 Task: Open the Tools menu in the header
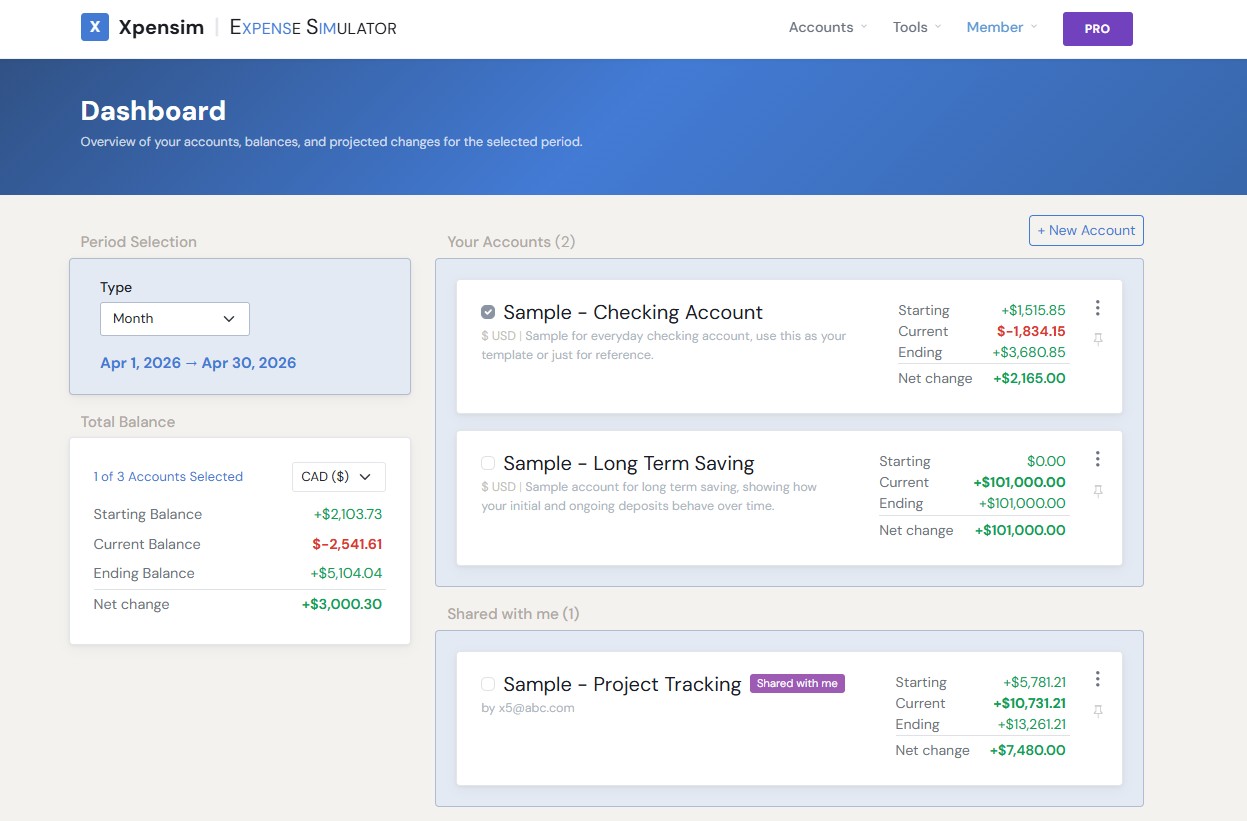coord(917,27)
